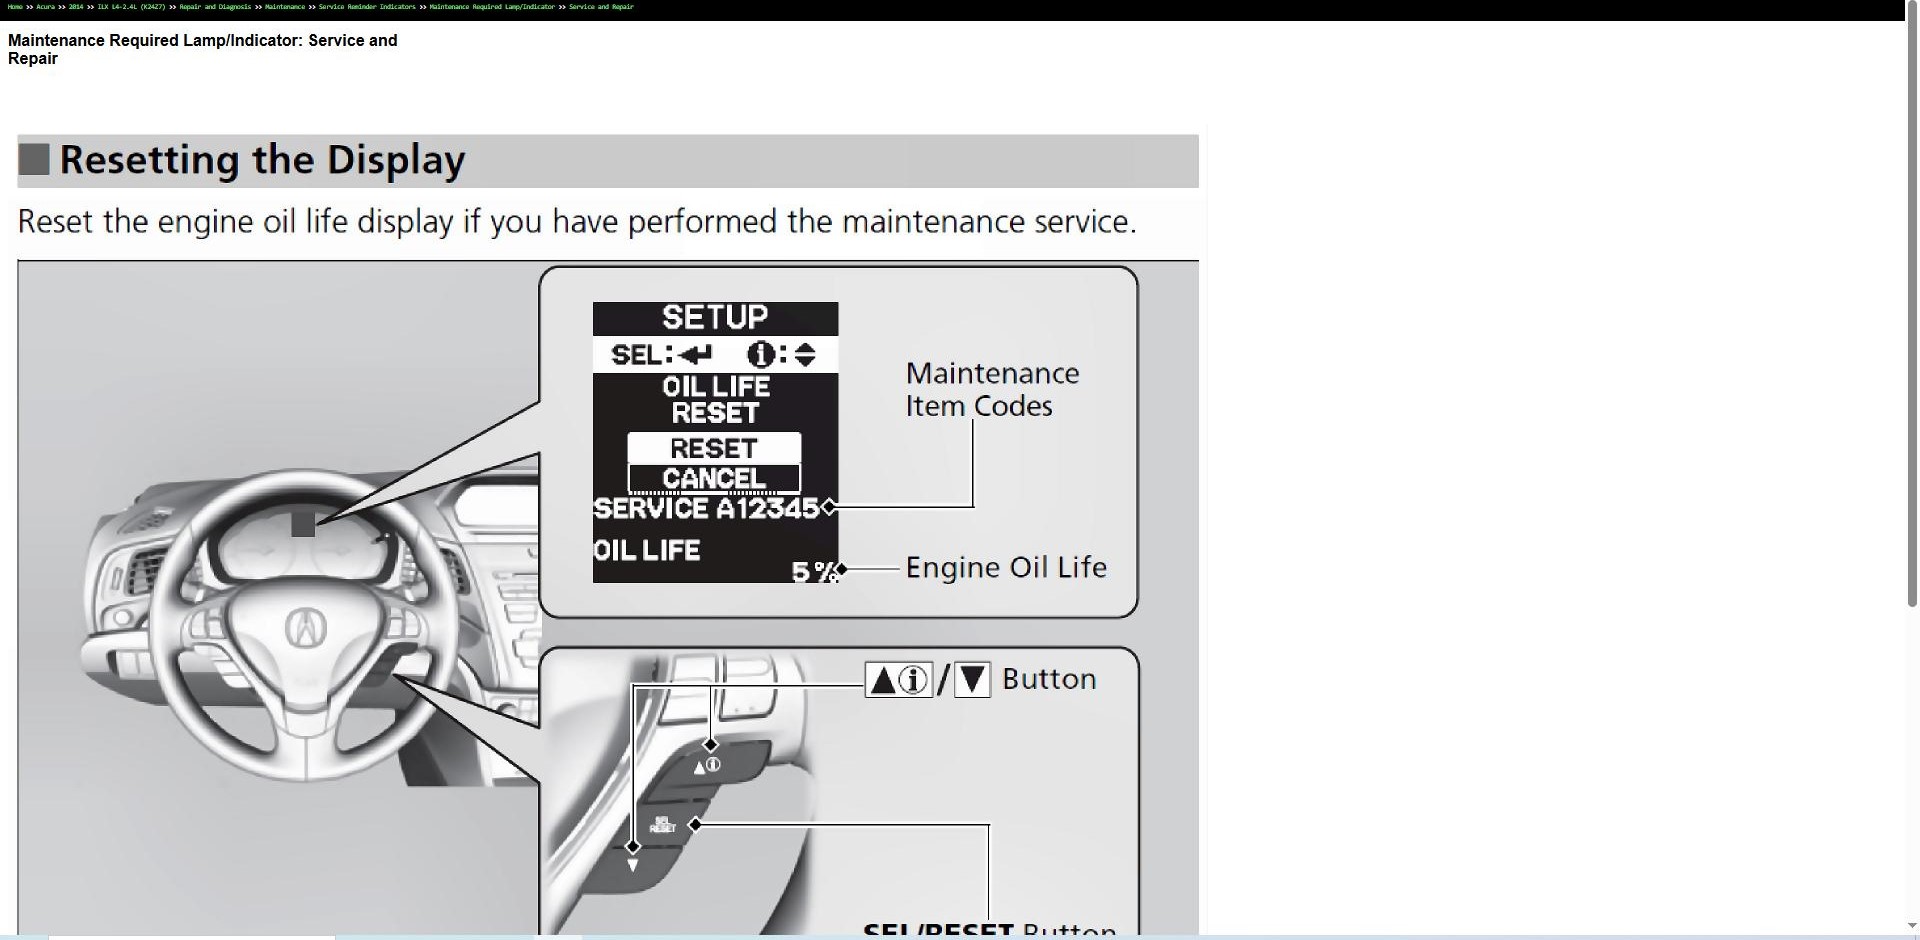Click the Maintenance breadcrumb link

tap(285, 7)
